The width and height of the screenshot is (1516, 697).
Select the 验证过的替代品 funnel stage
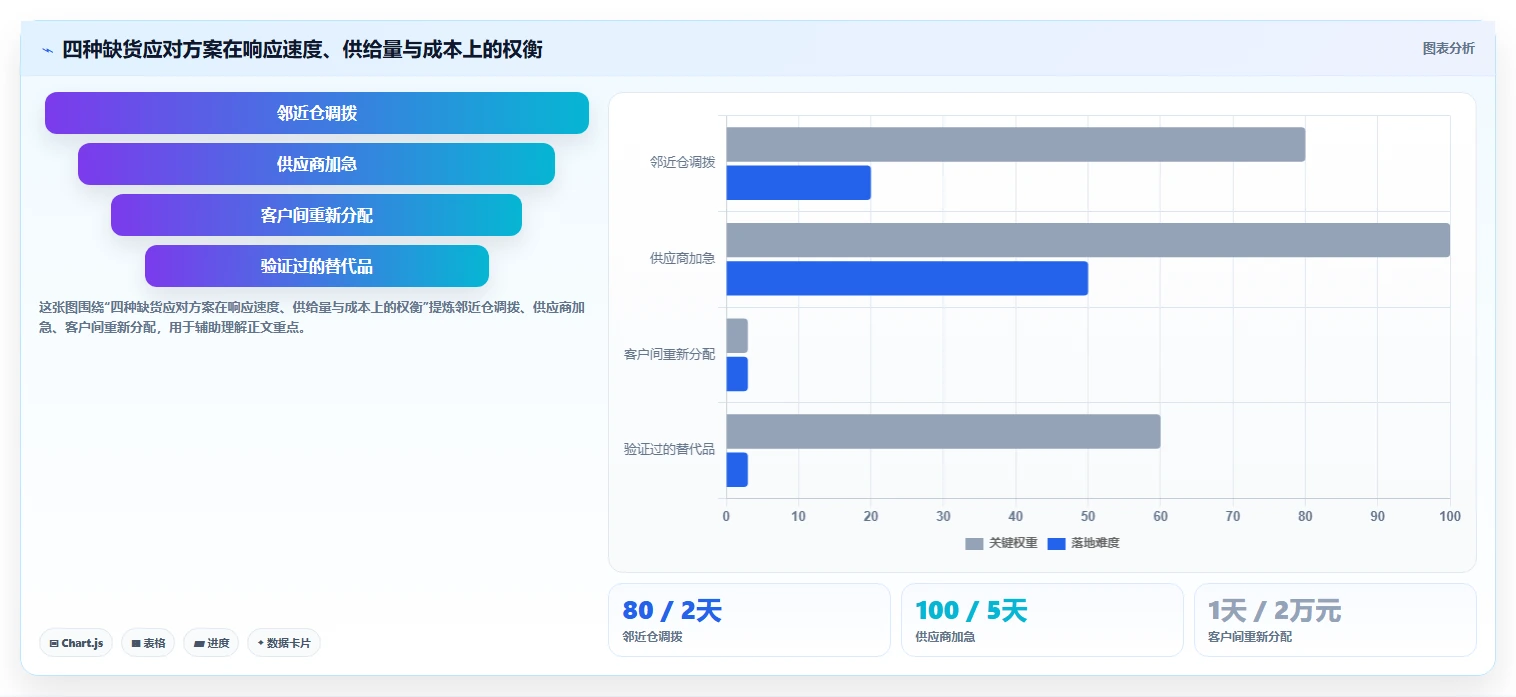point(317,266)
